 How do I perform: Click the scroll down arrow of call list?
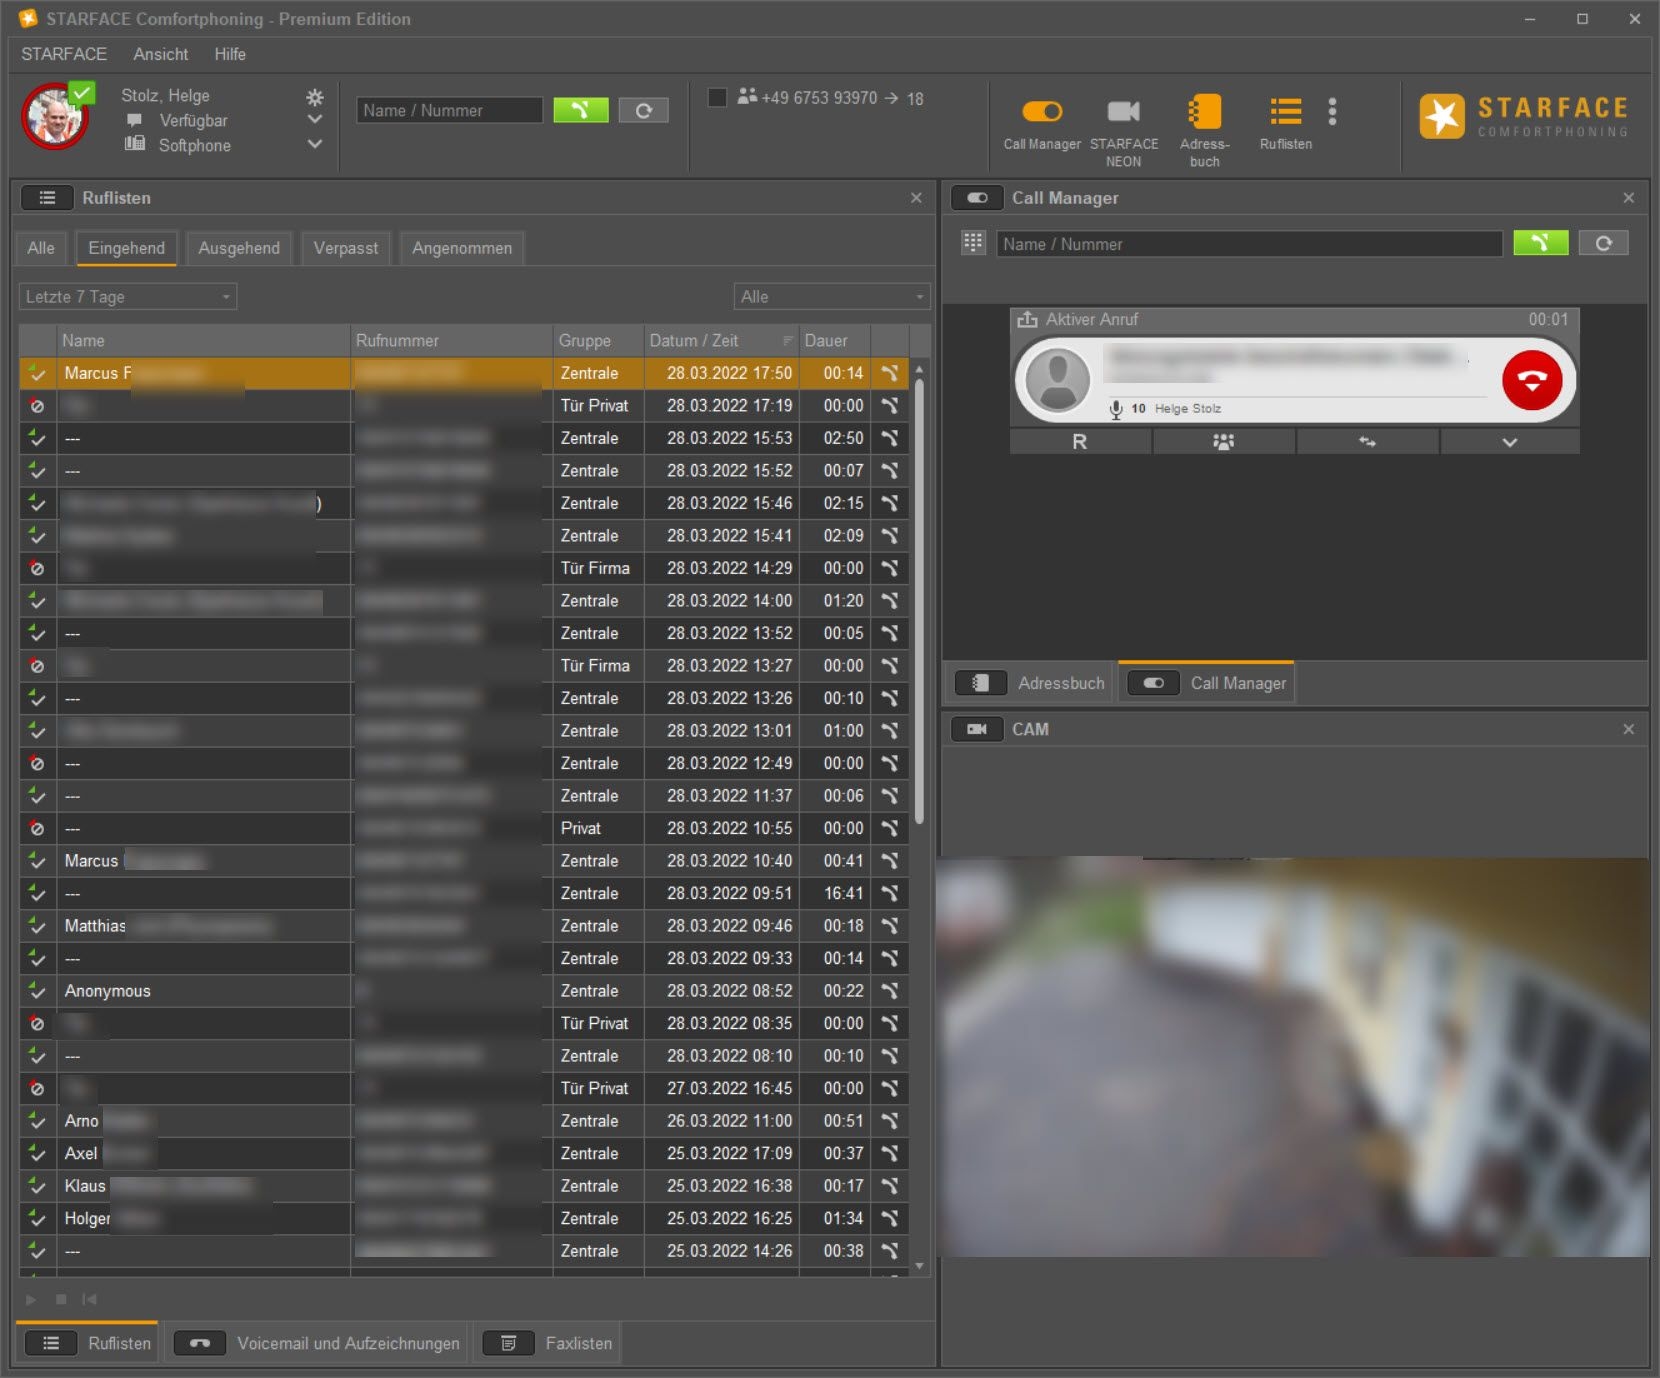[919, 1266]
